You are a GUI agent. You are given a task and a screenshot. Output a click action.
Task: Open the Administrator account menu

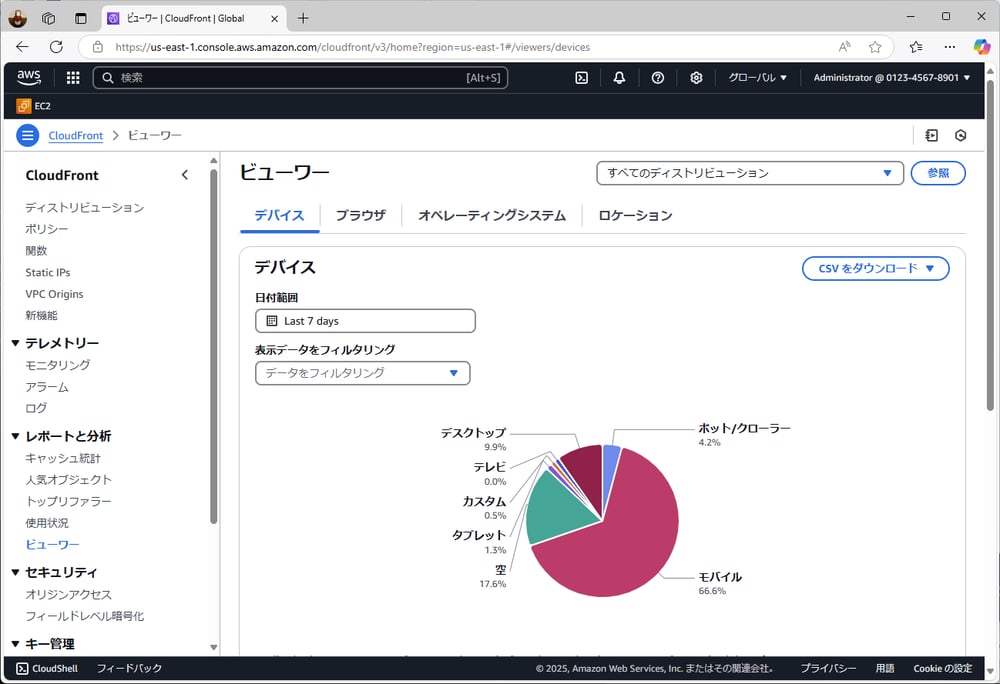point(892,78)
